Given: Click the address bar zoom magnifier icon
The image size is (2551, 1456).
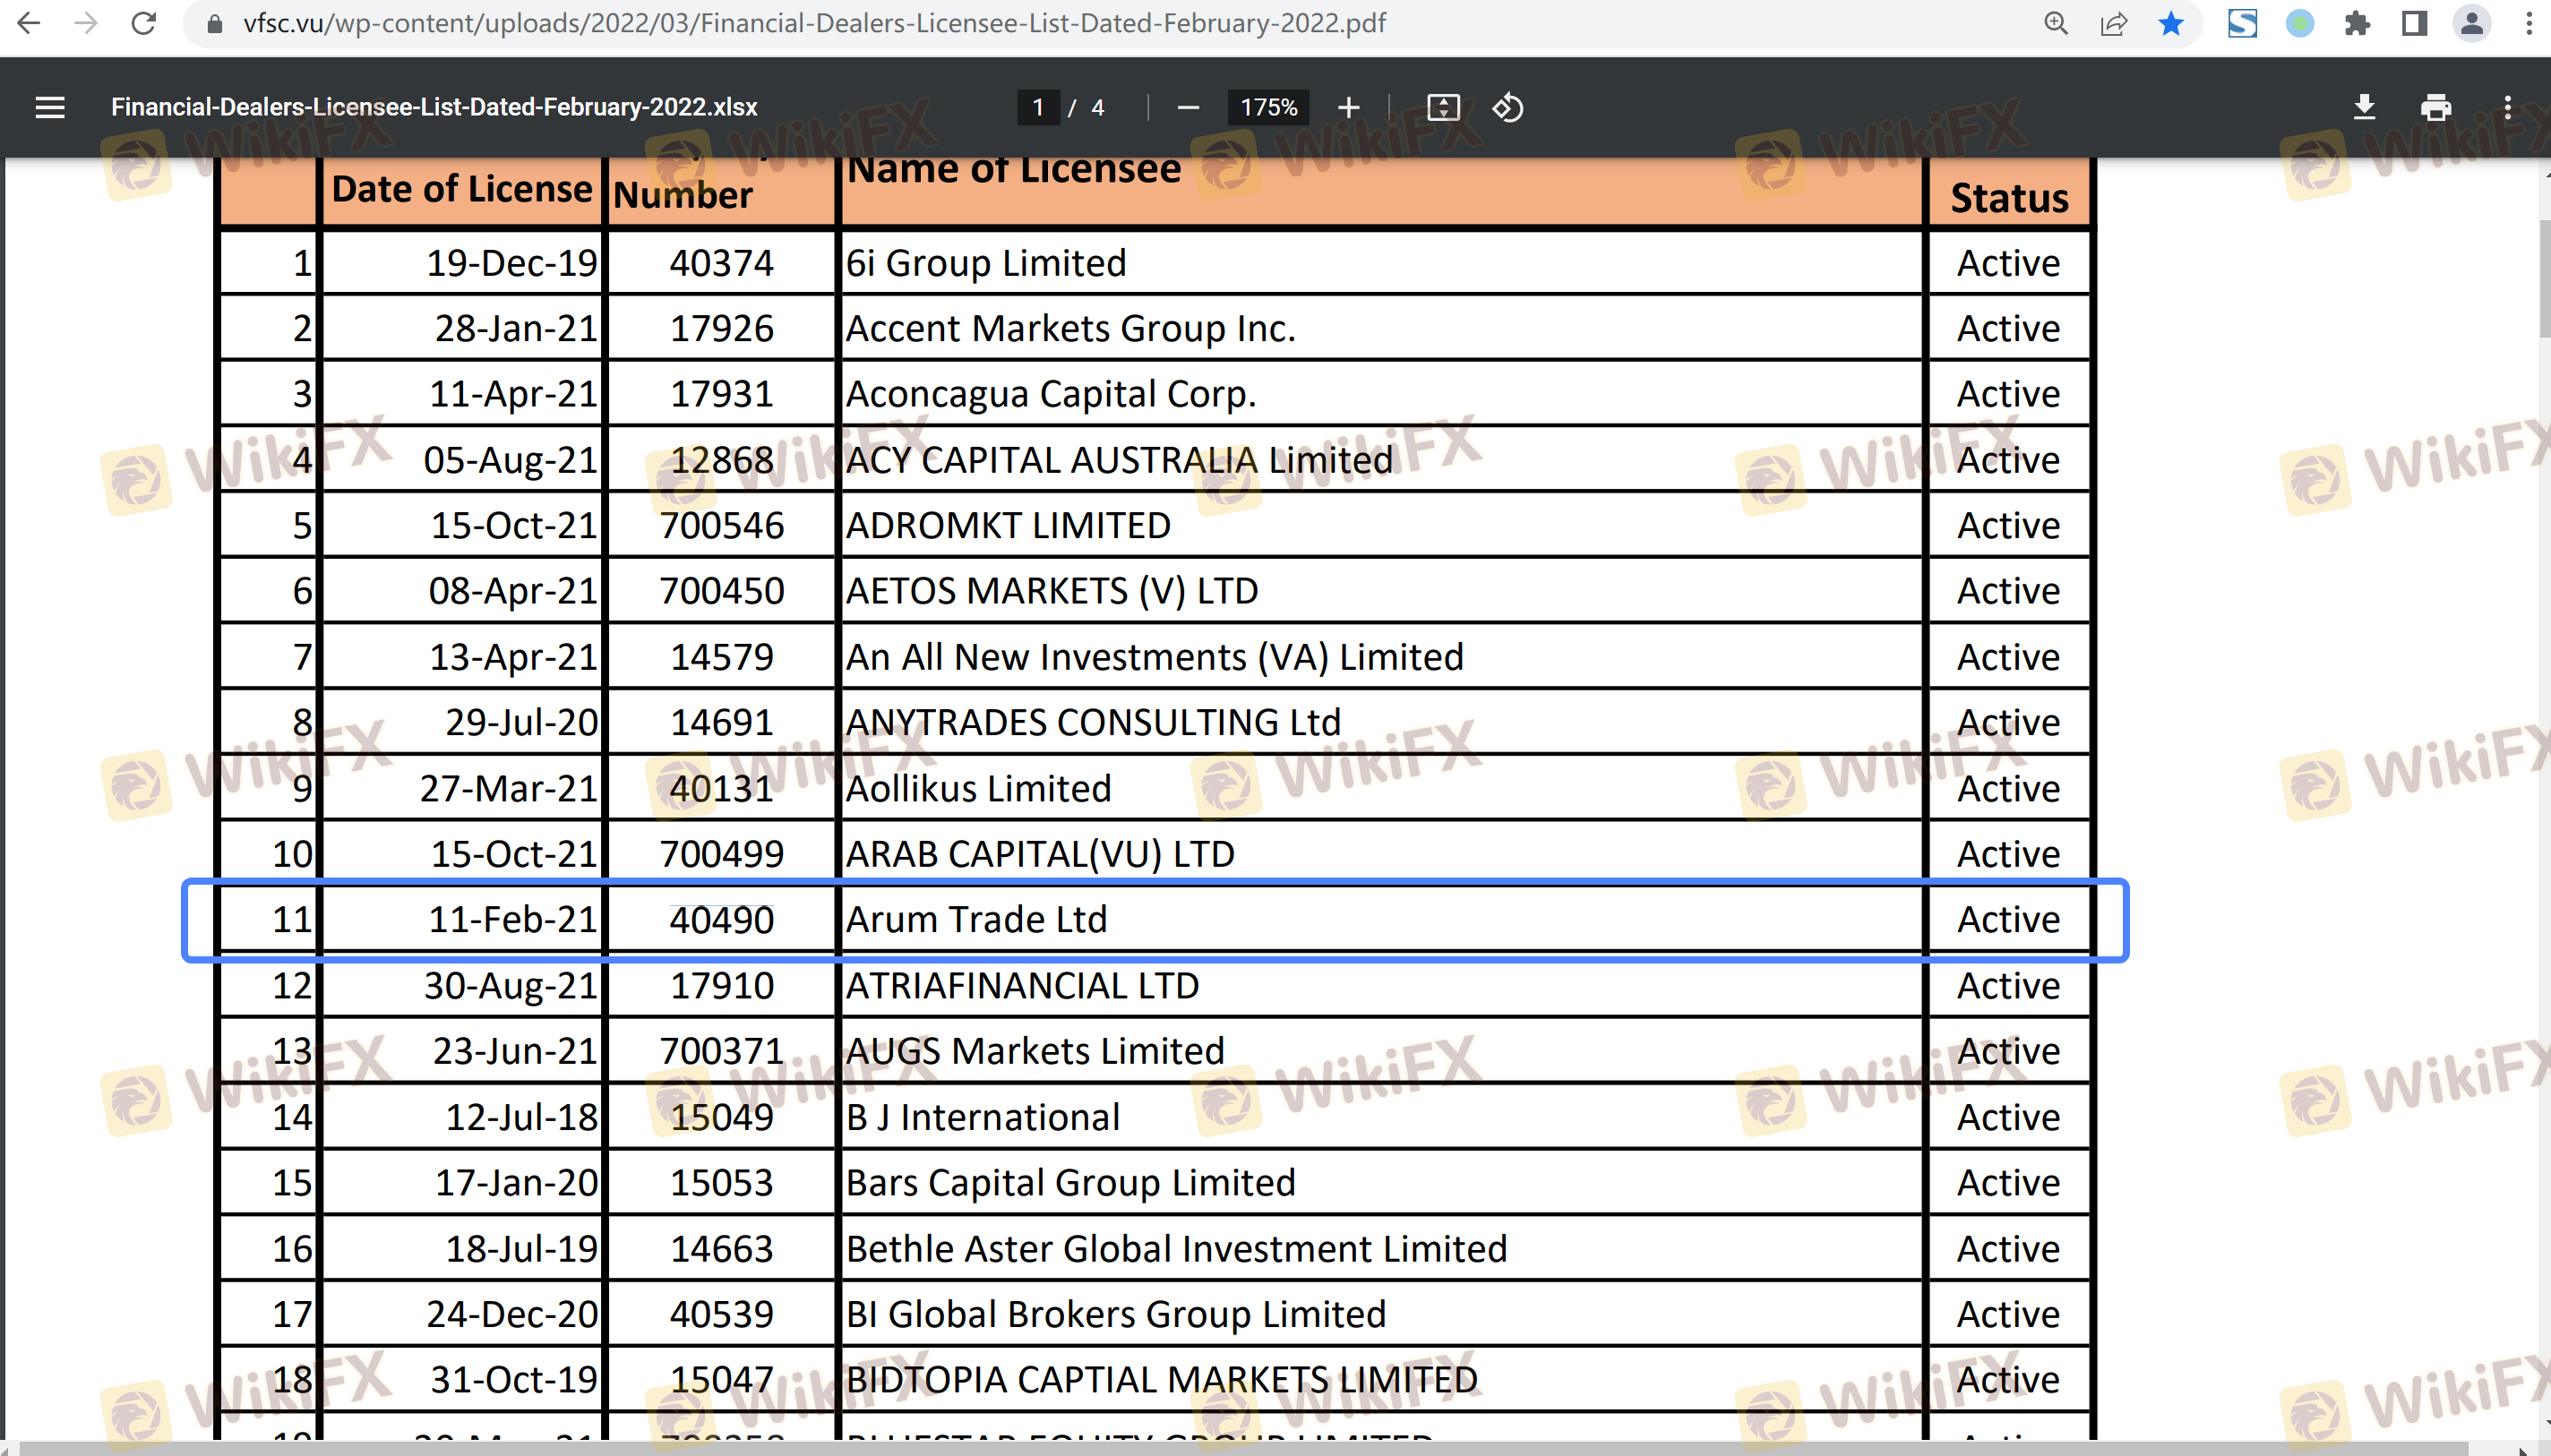Looking at the screenshot, I should 2055,23.
